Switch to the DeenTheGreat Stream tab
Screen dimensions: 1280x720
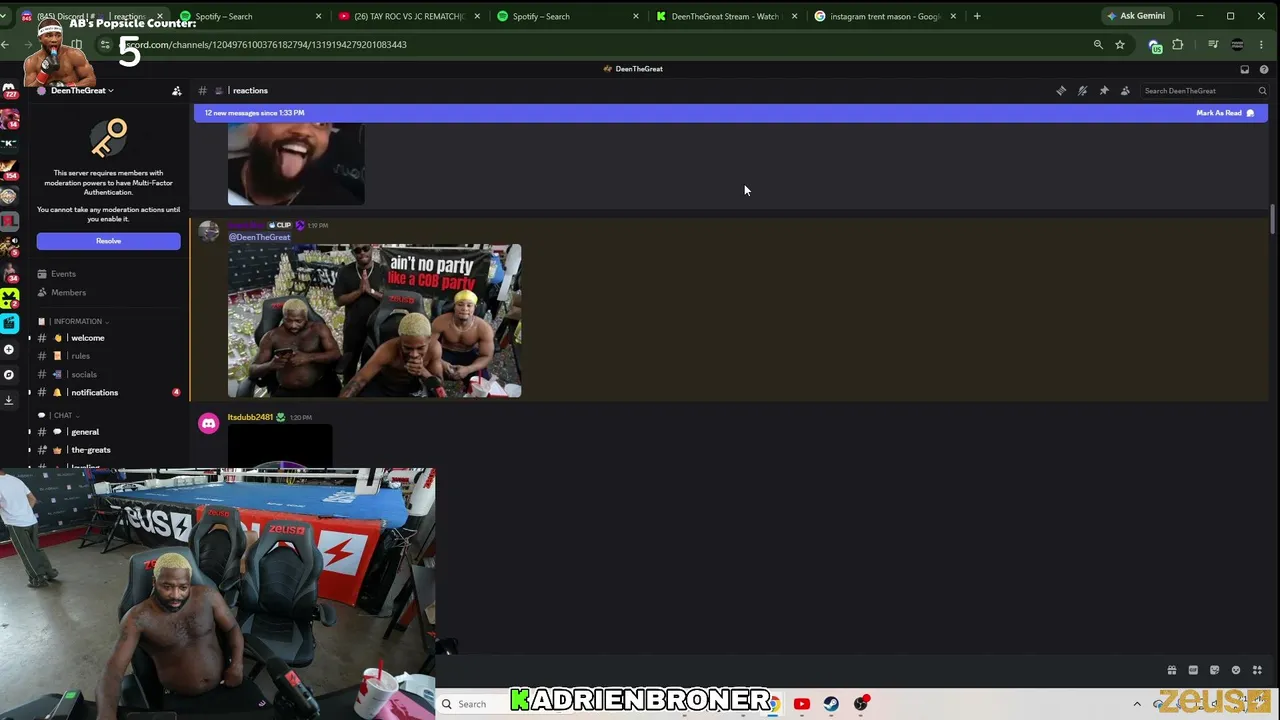[x=726, y=16]
